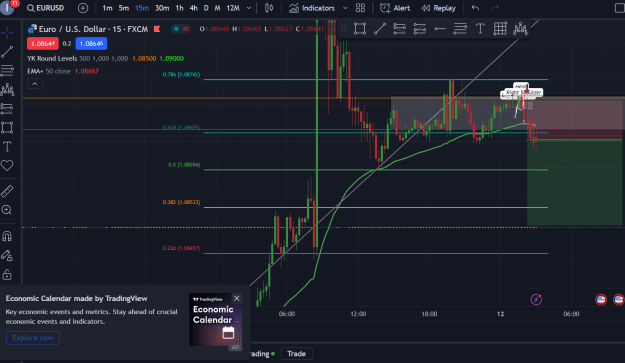The image size is (625, 363).
Task: Select diagonal line in floating drawing toolbar
Action: [380, 28]
